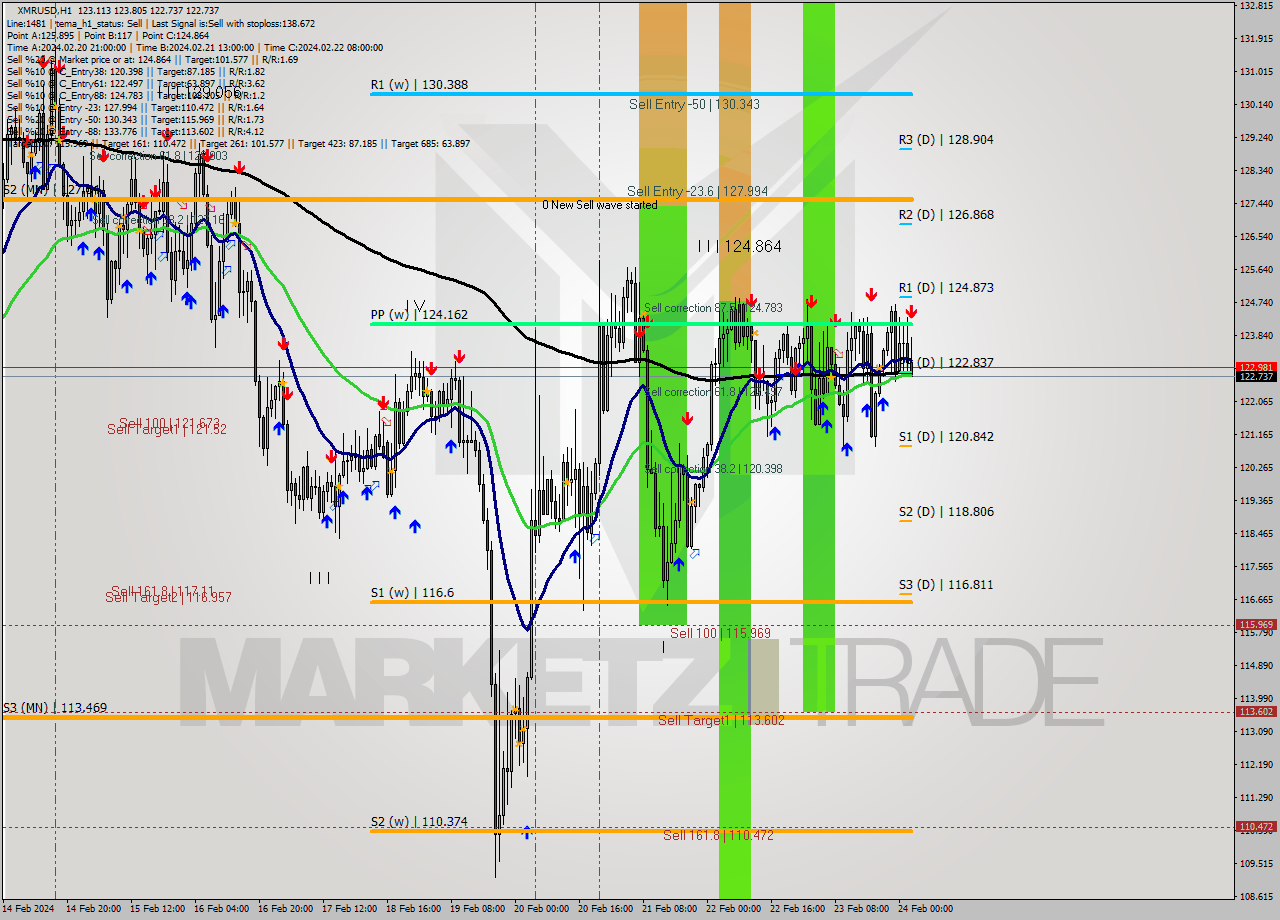Click the '14 Feb 2024' time axis label
This screenshot has height=920, width=1280.
[28, 910]
